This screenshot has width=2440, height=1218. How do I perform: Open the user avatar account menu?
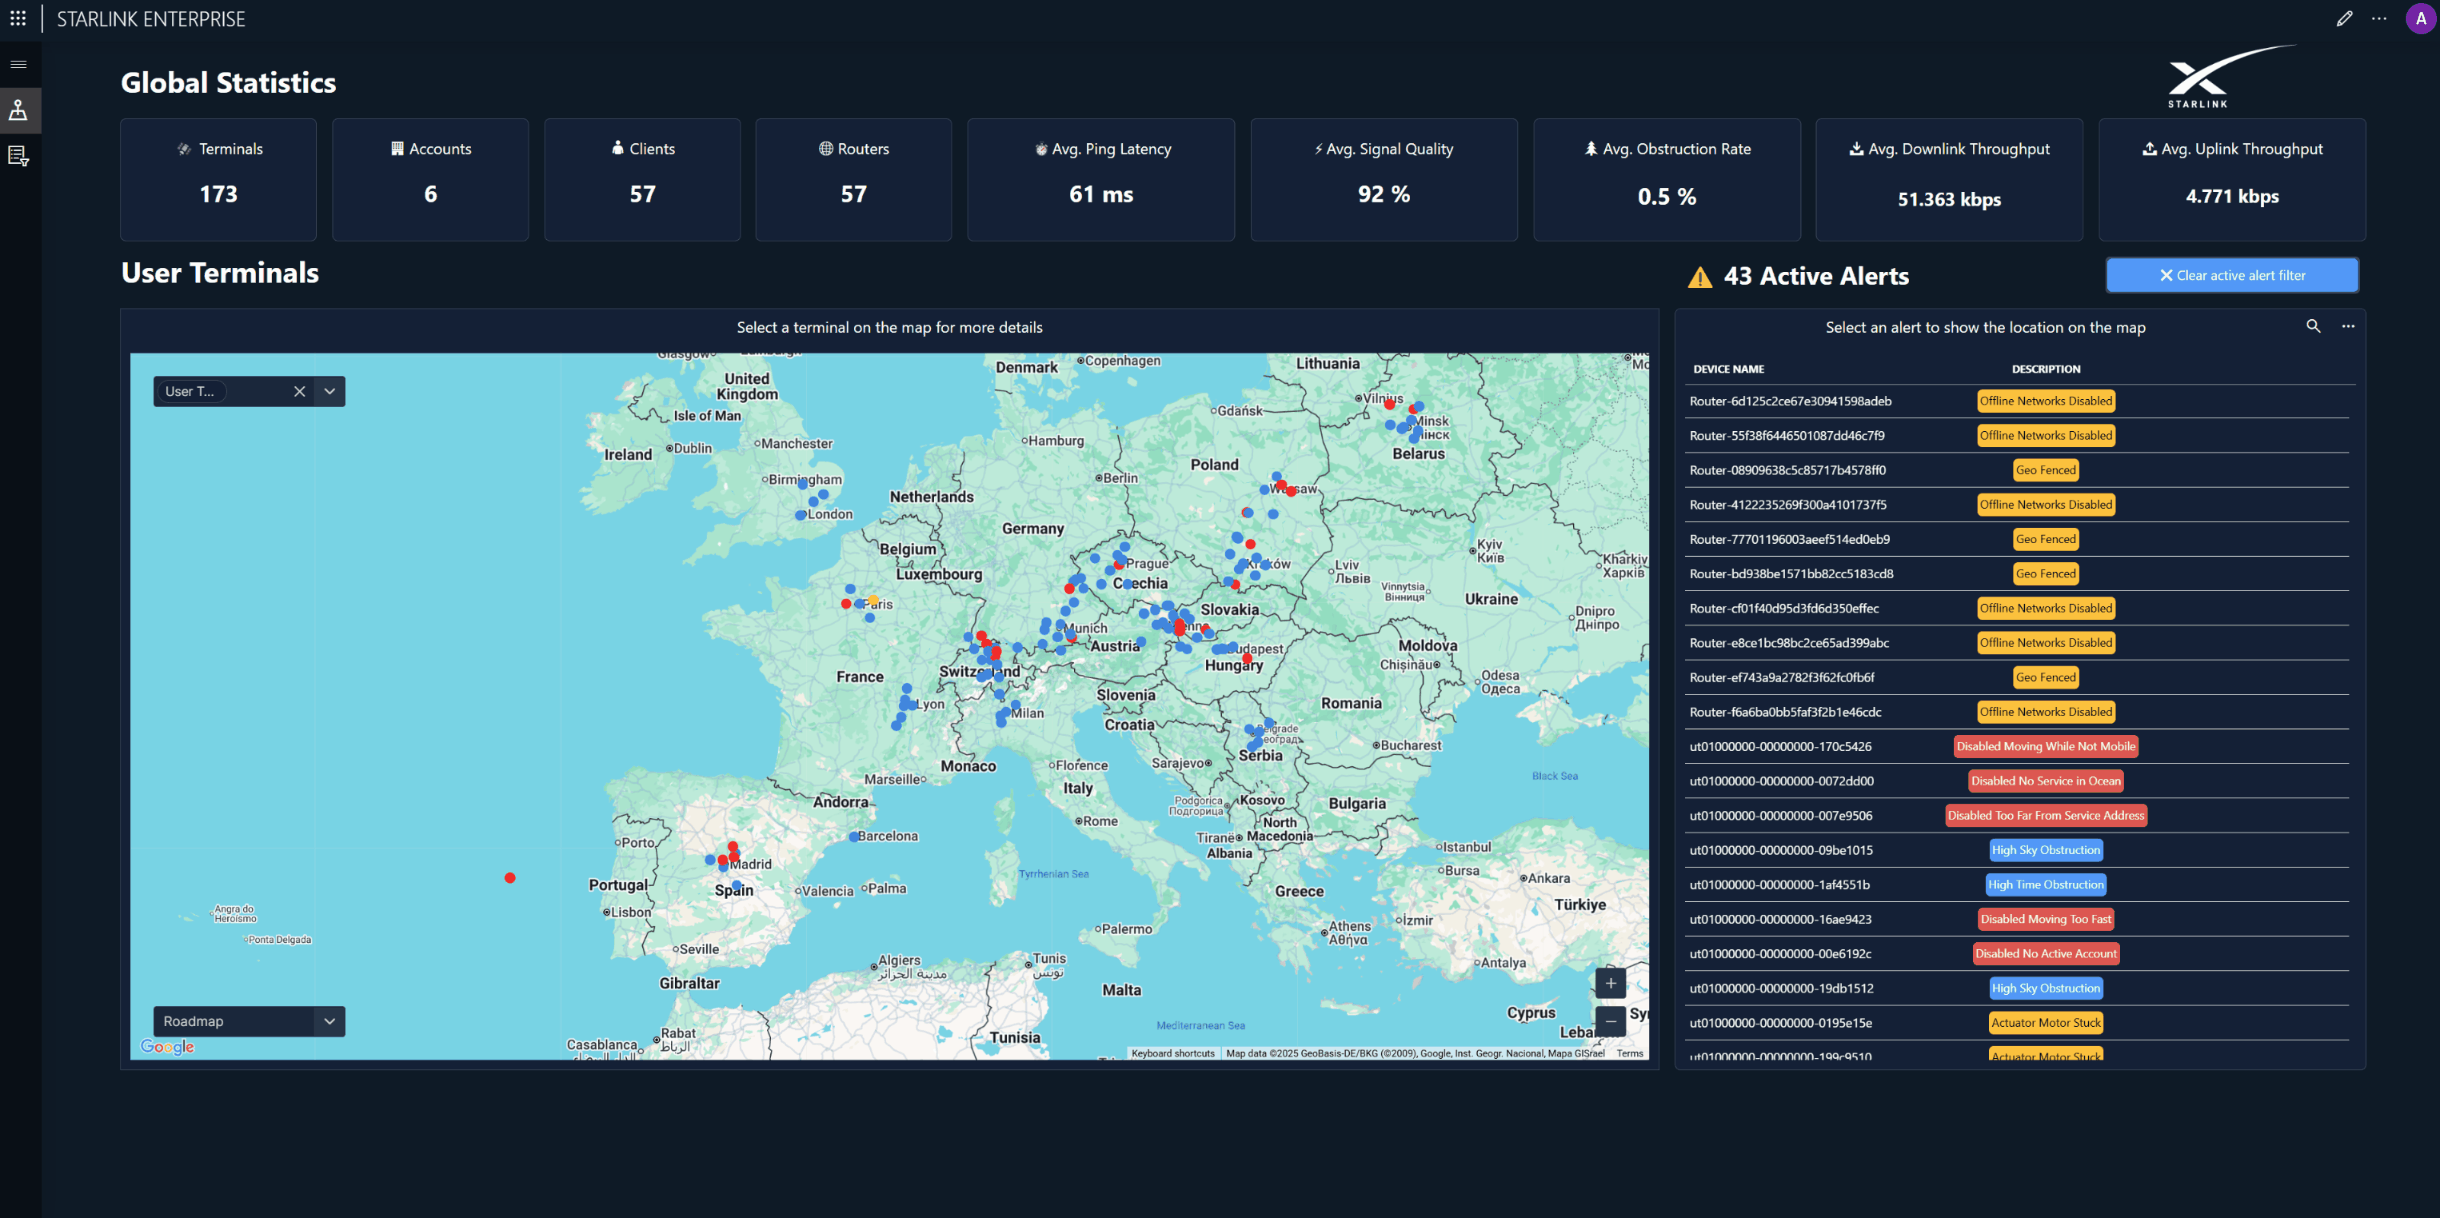(x=2420, y=18)
